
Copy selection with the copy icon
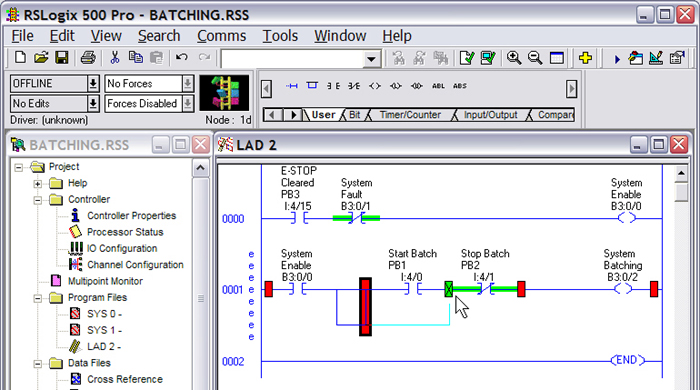click(x=136, y=58)
